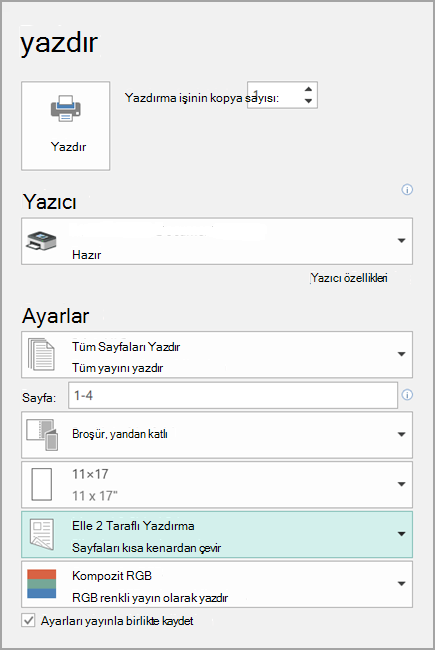Click the Sayfa page range field

pyautogui.click(x=233, y=395)
